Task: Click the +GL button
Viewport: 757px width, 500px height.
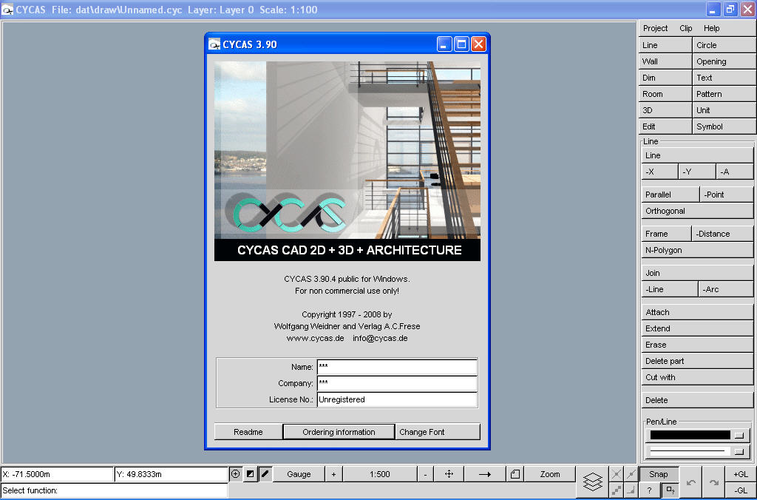Action: (741, 474)
